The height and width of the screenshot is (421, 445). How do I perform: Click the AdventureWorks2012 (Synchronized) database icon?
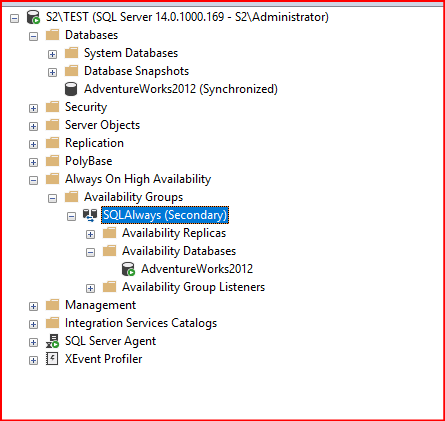click(71, 89)
